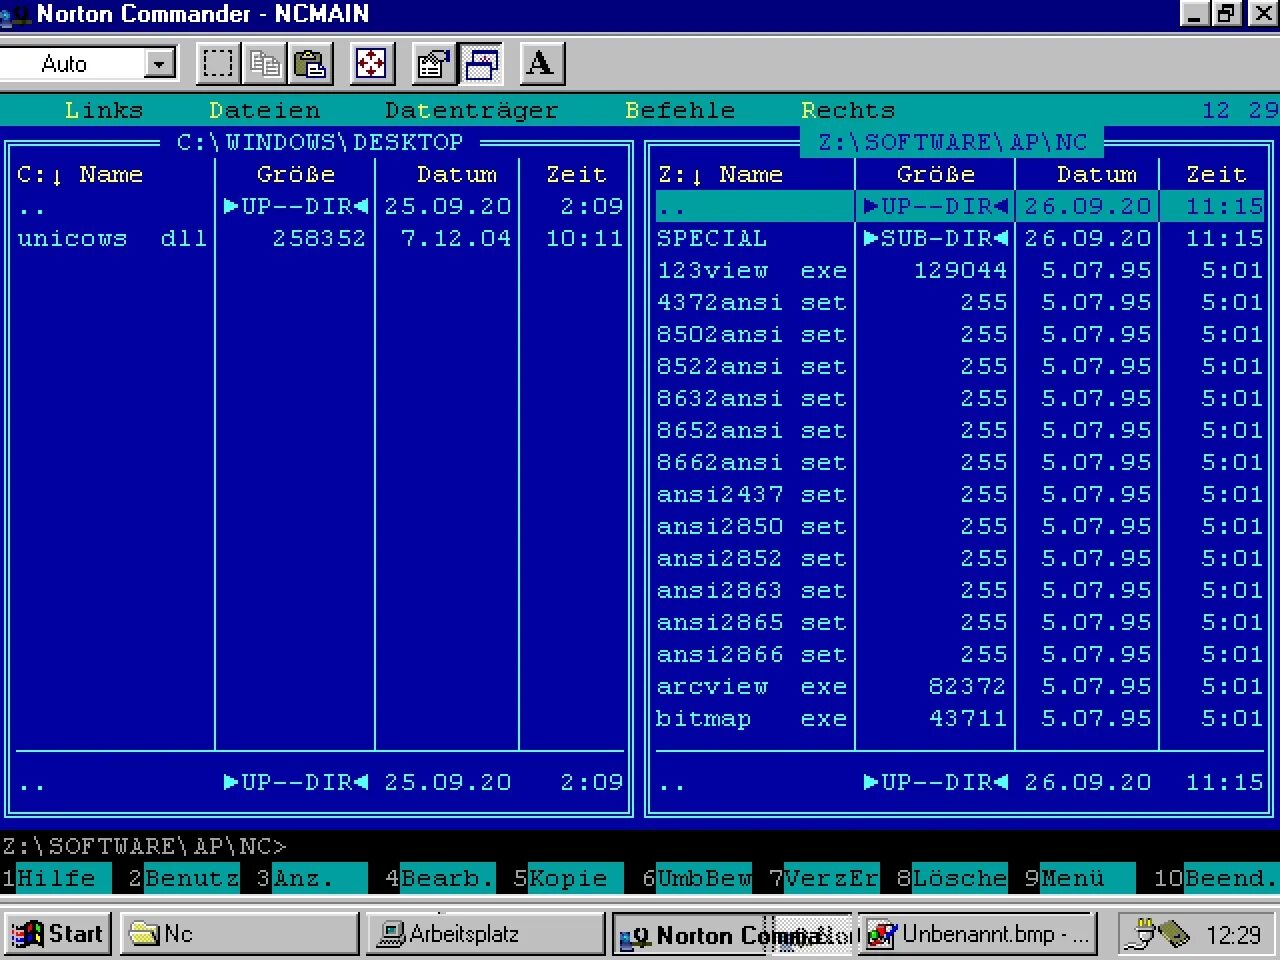Open the Windows Start button

click(57, 934)
